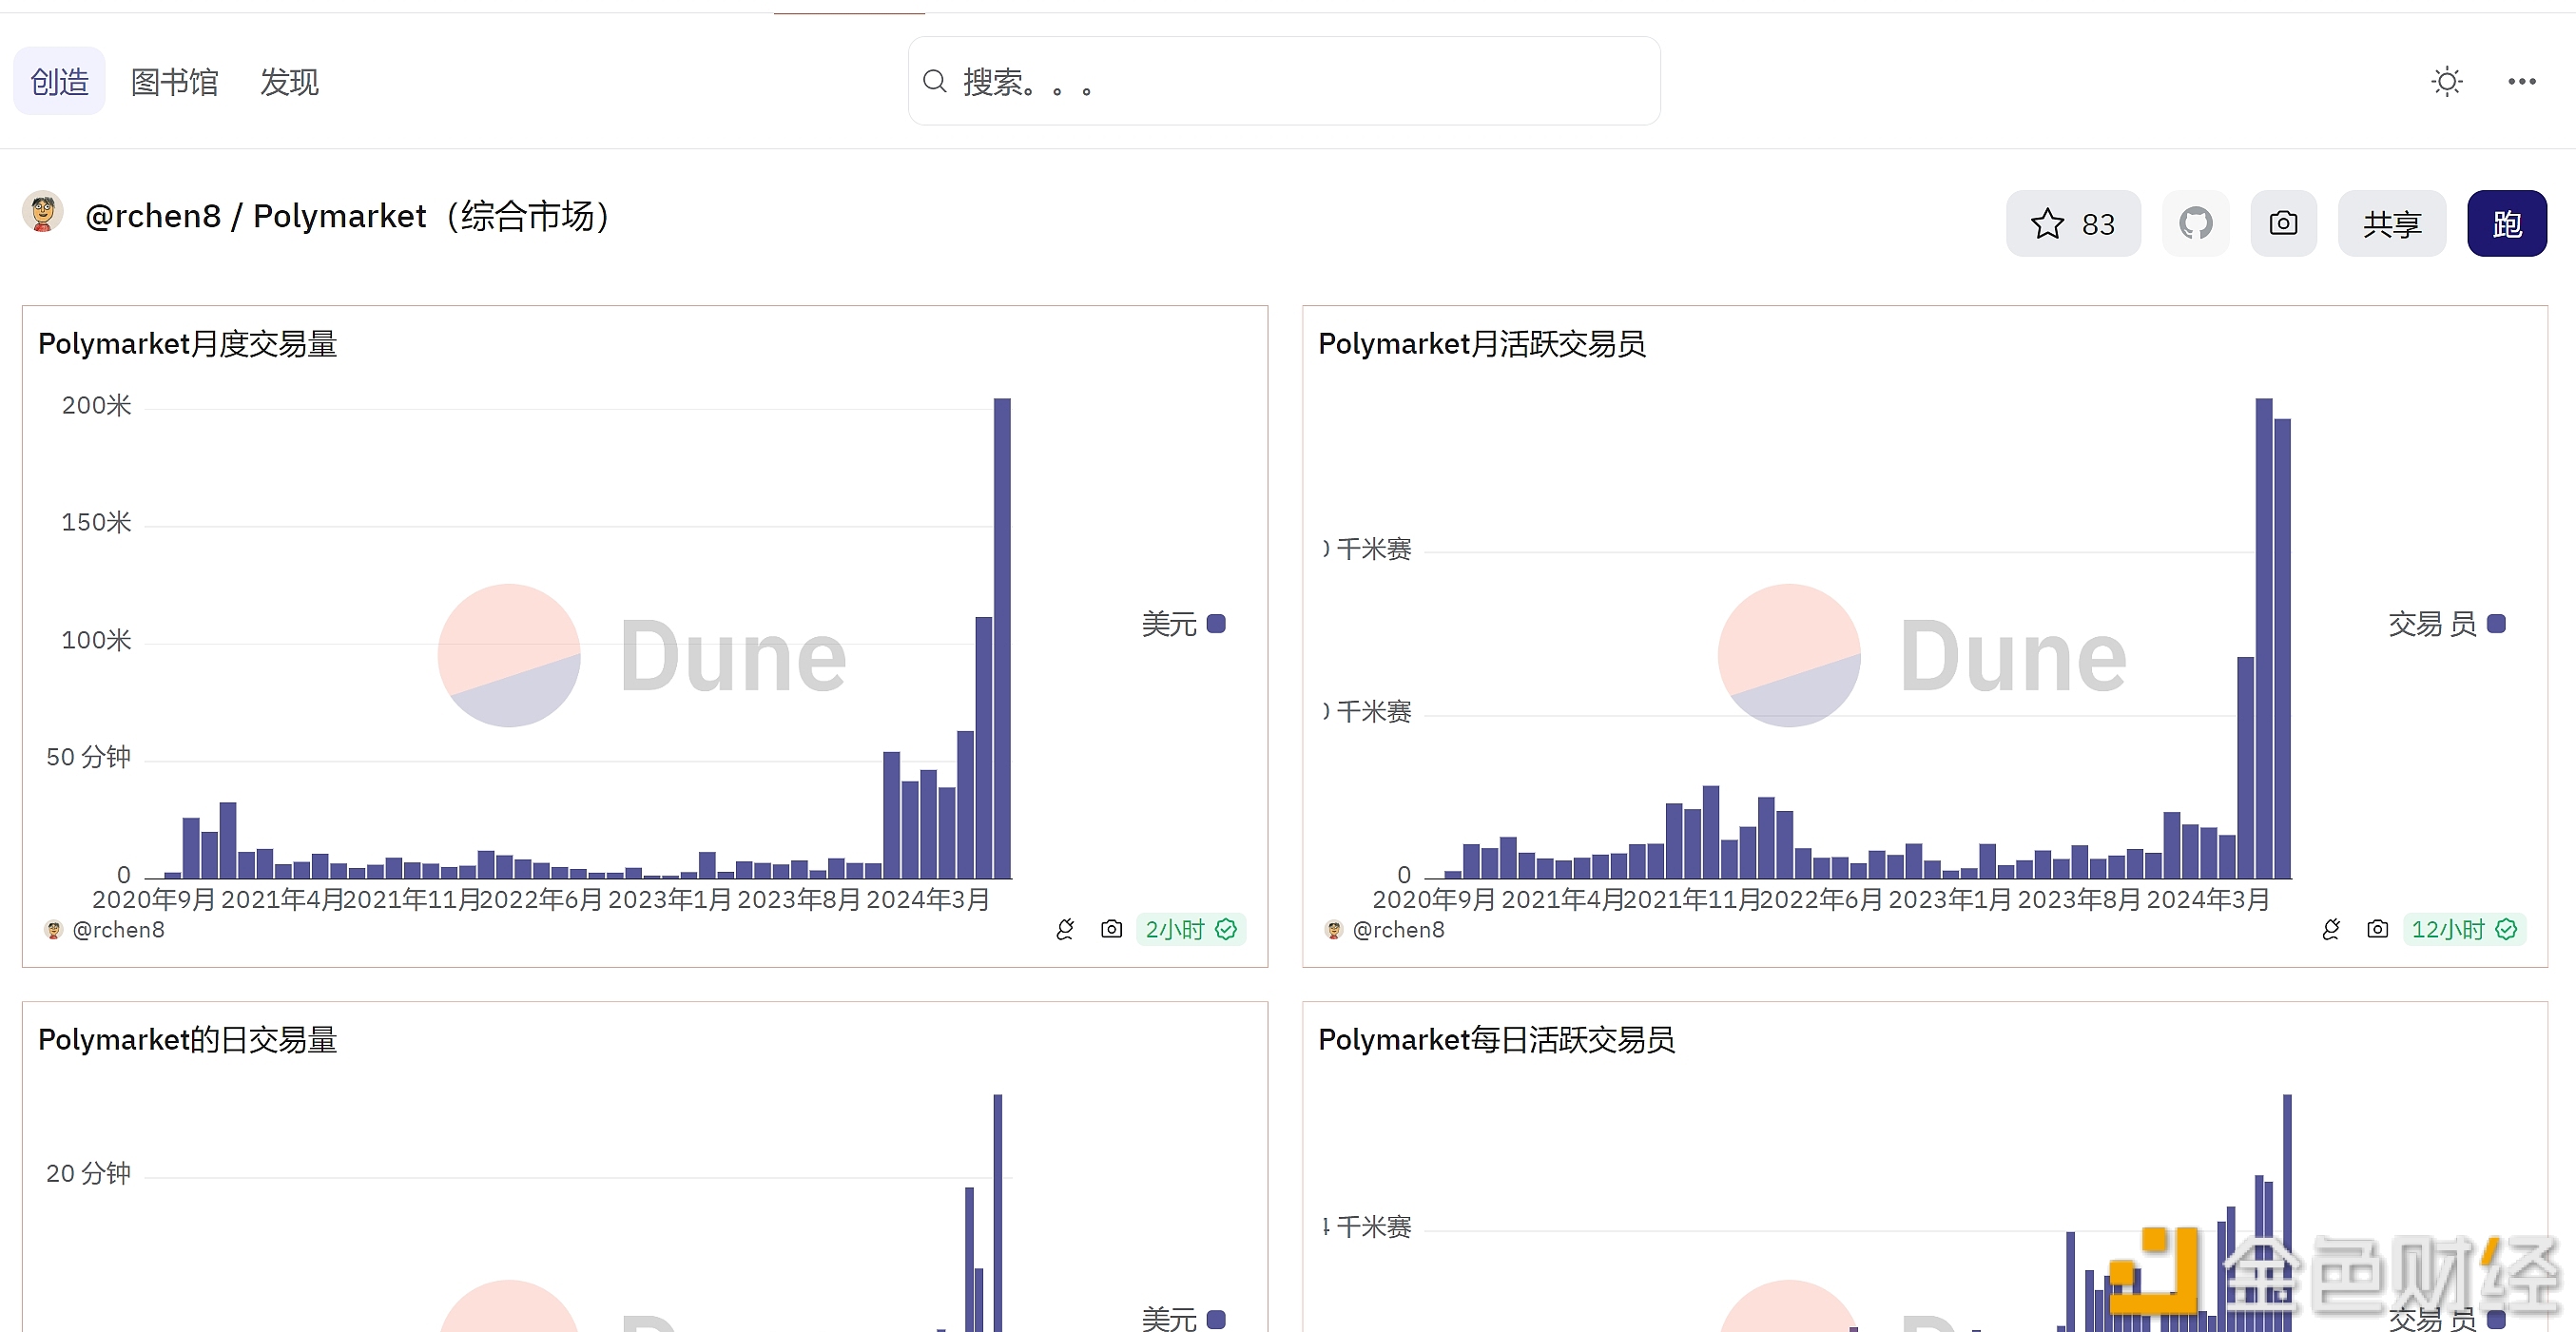Click the tallest bar in monthly volume chart

[x=1002, y=638]
